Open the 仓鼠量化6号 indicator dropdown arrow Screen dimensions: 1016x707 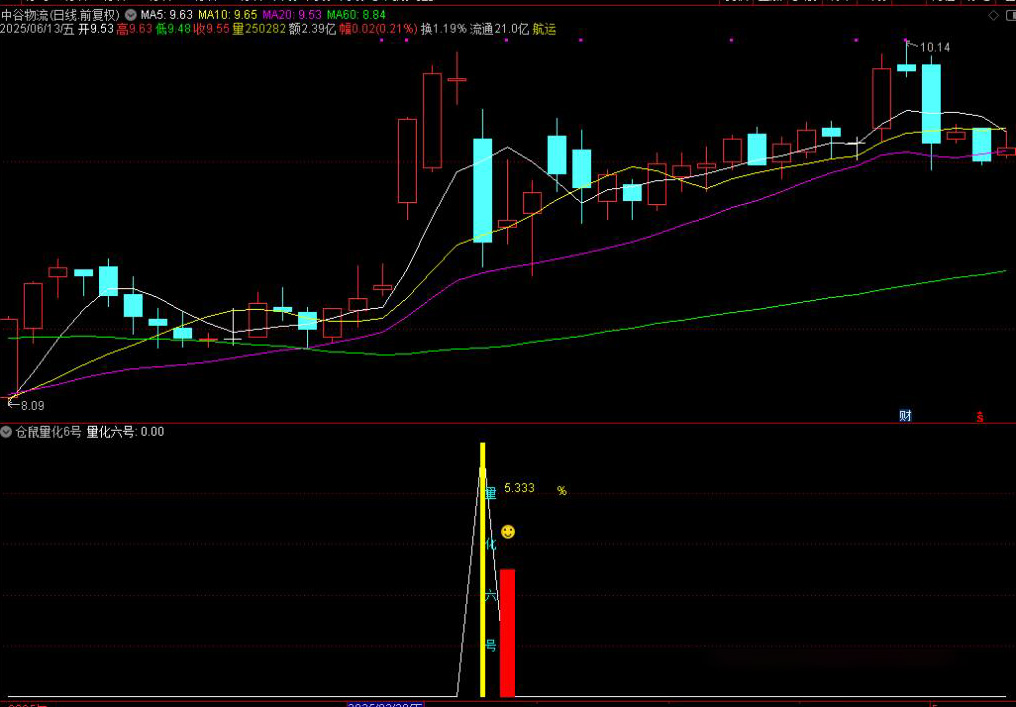click(x=7, y=432)
